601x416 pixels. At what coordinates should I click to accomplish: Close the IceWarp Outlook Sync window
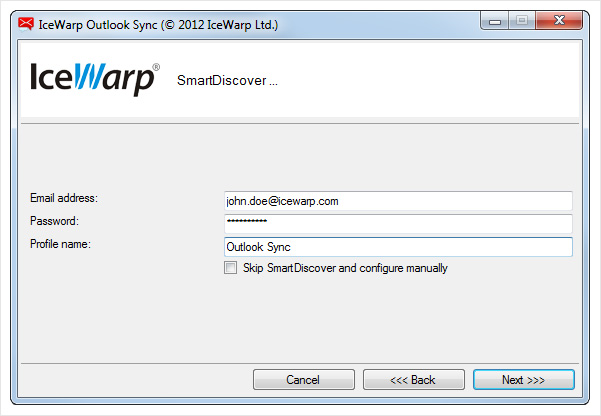tap(559, 21)
